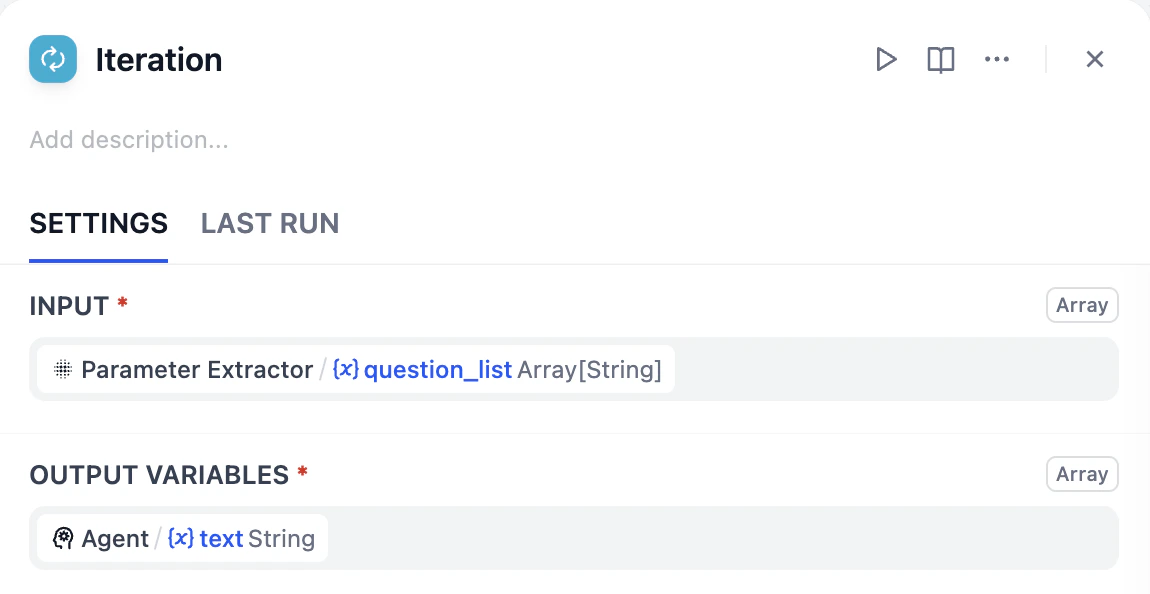This screenshot has width=1150, height=594.
Task: Open the Array selector beside OUTPUT VARIABLES
Action: 1082,474
